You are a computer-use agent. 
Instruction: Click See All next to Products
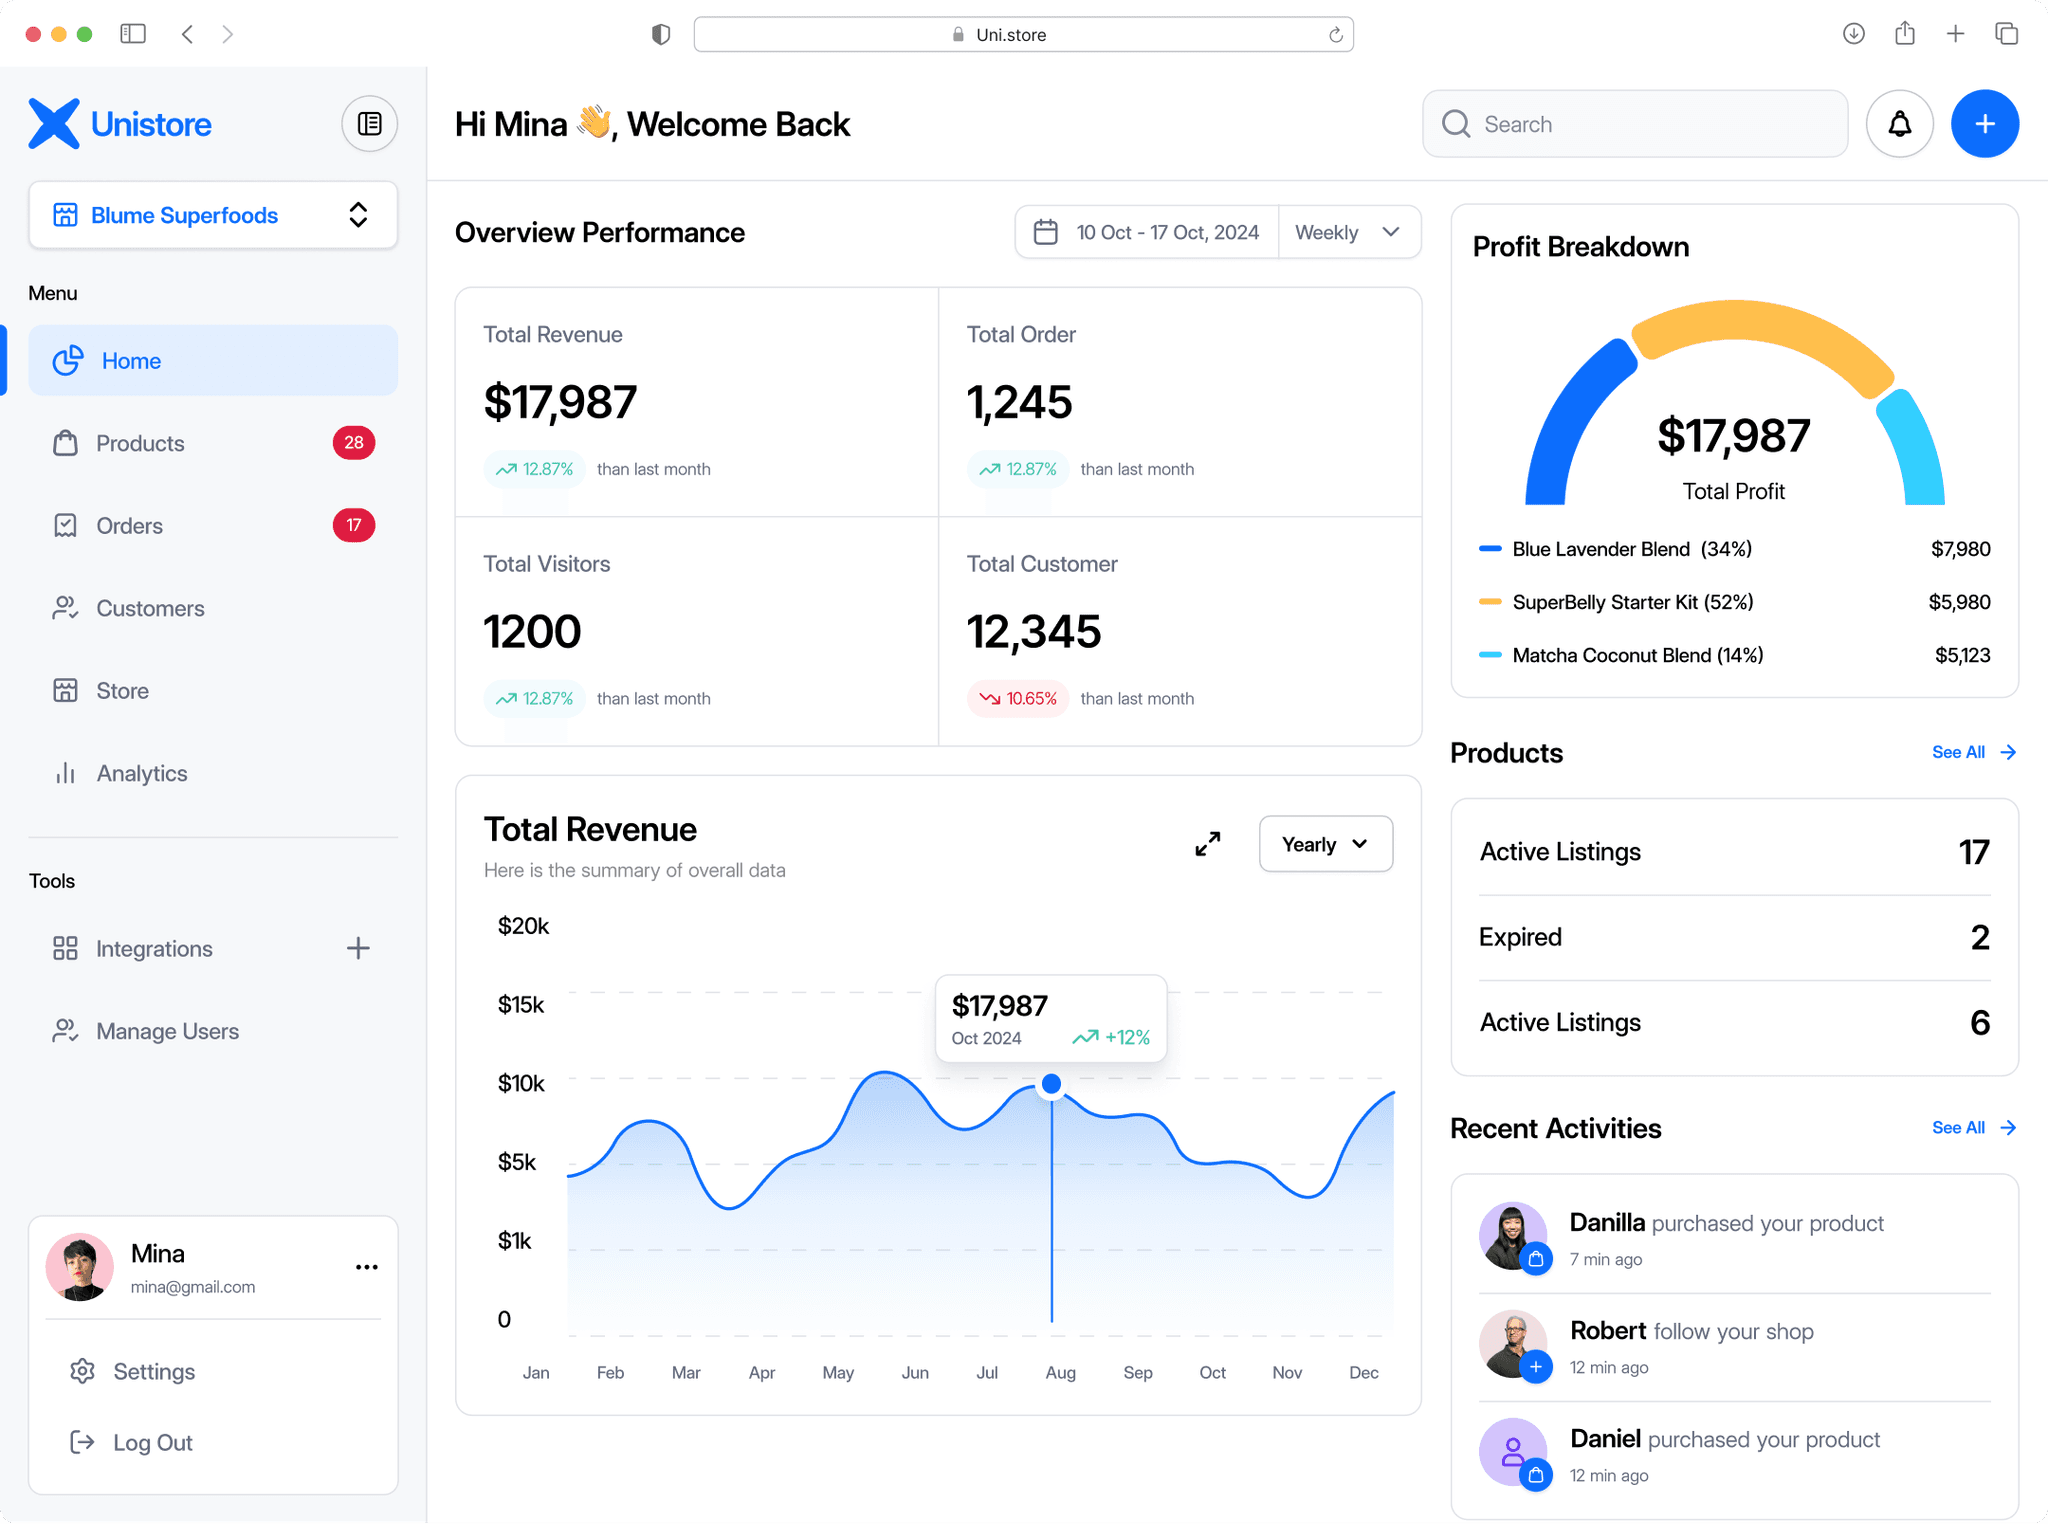pyautogui.click(x=1974, y=752)
